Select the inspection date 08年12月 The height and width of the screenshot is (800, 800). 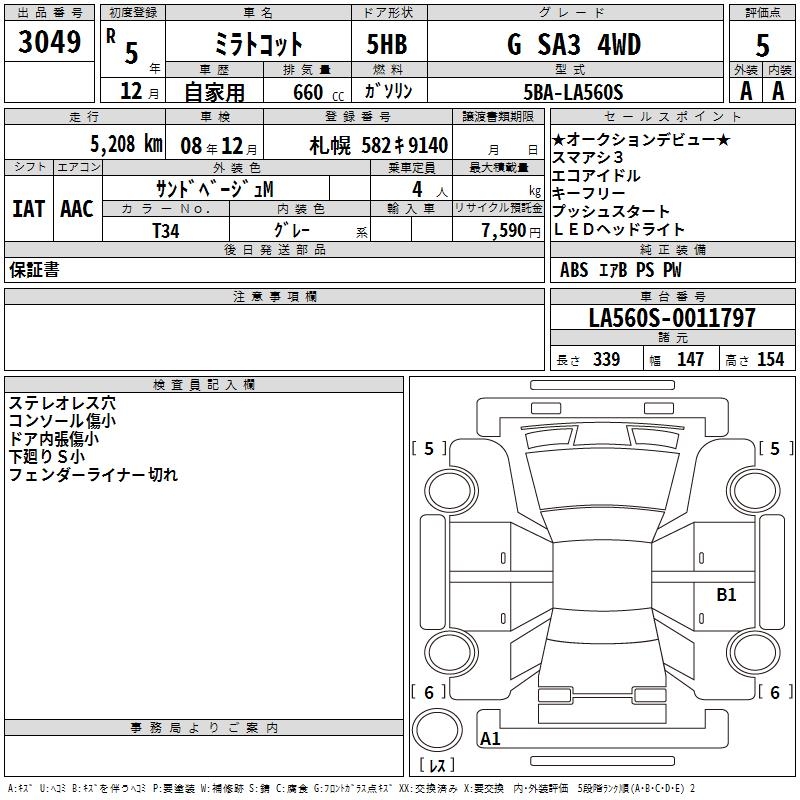point(219,146)
